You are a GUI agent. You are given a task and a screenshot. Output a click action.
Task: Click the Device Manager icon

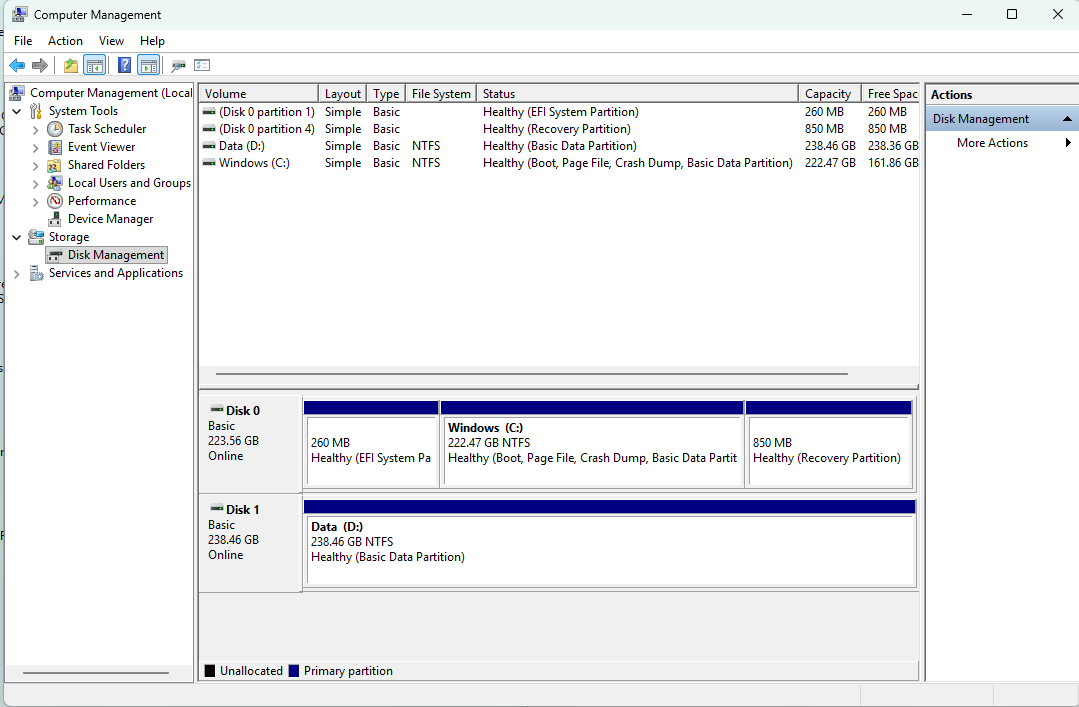55,219
